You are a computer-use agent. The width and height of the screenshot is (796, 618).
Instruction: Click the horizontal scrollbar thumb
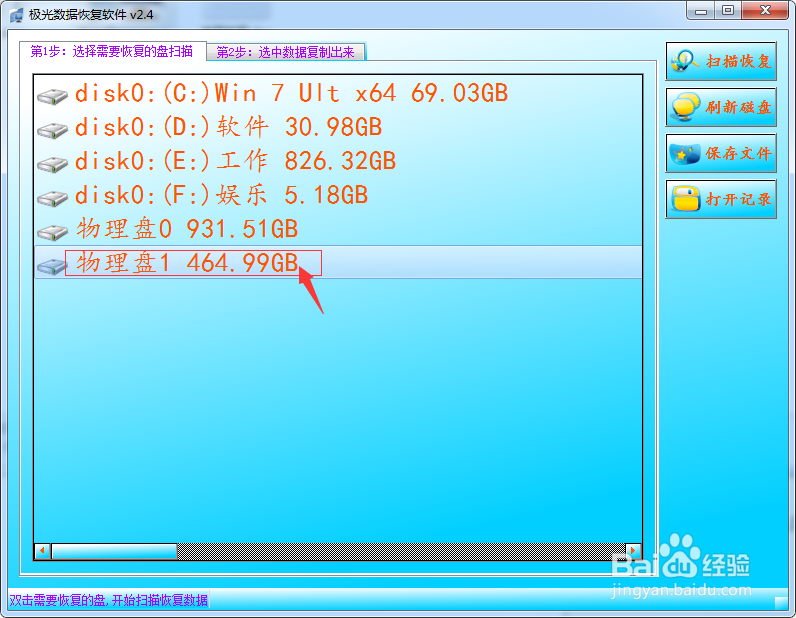(x=114, y=551)
